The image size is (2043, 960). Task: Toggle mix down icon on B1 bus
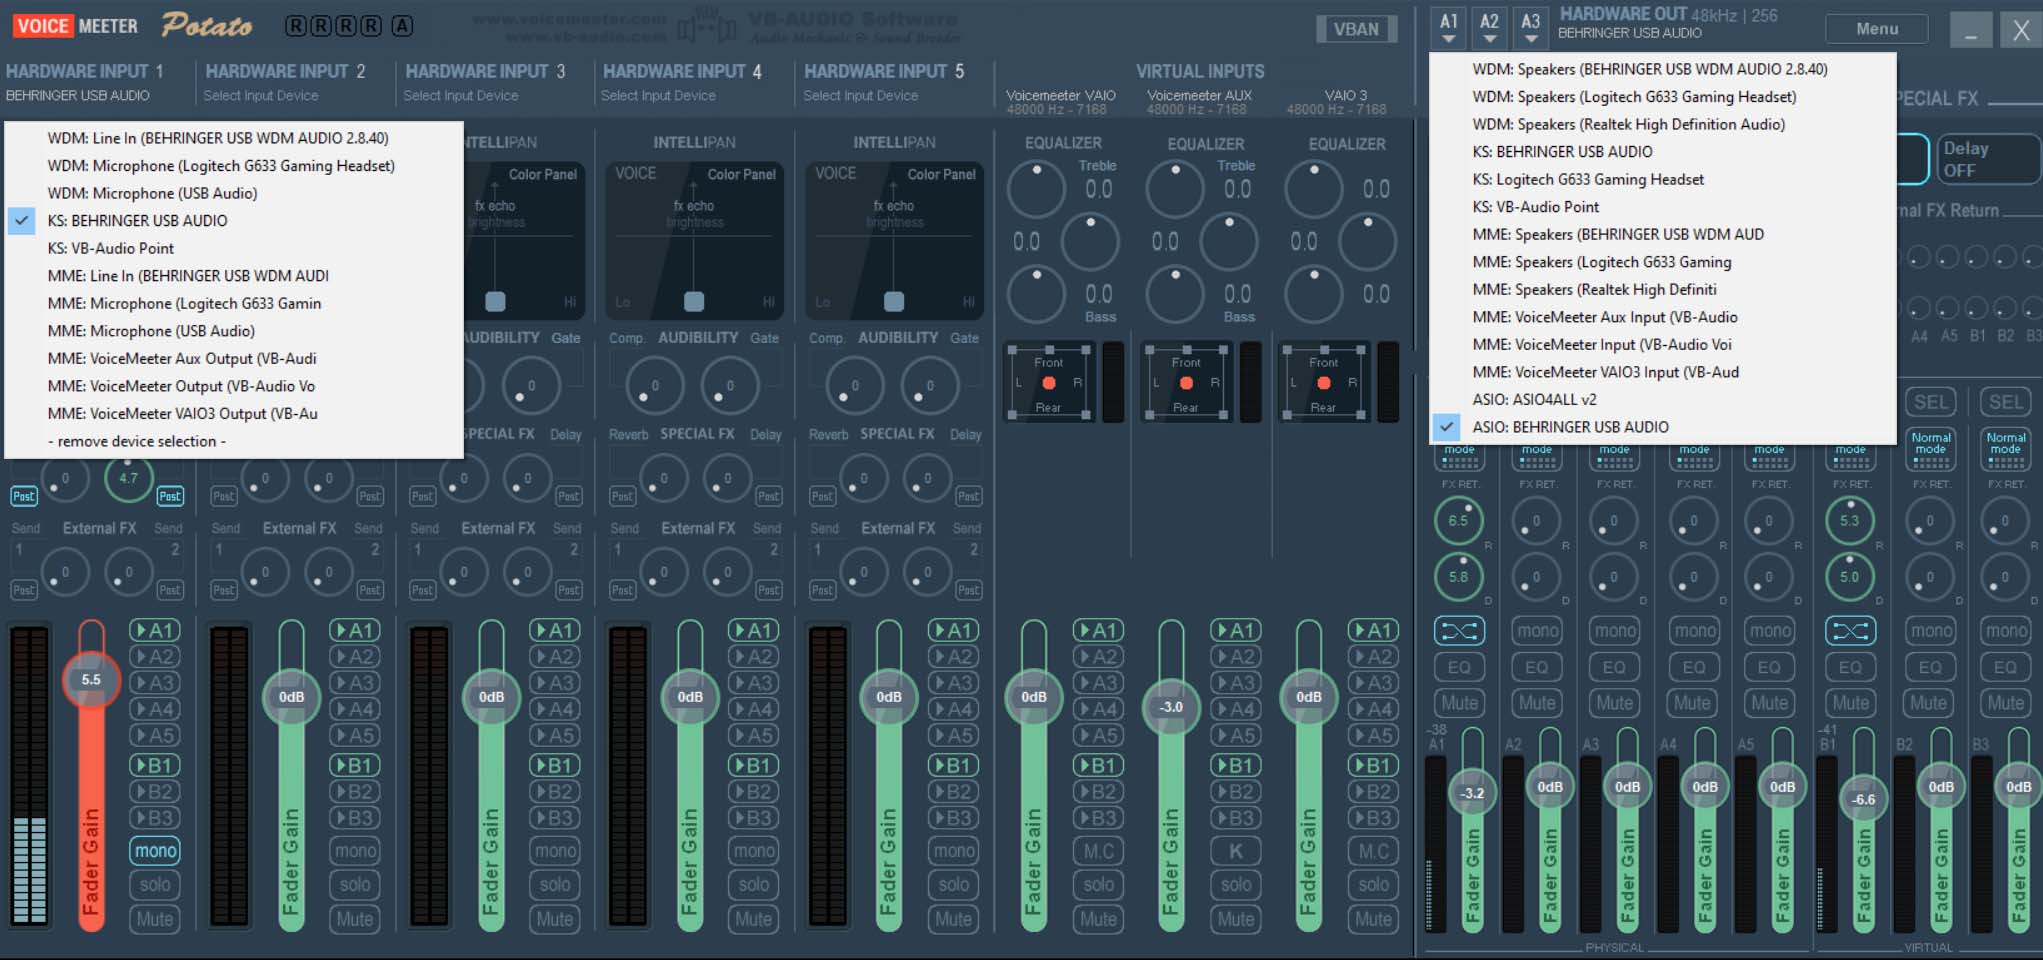pyautogui.click(x=1850, y=631)
